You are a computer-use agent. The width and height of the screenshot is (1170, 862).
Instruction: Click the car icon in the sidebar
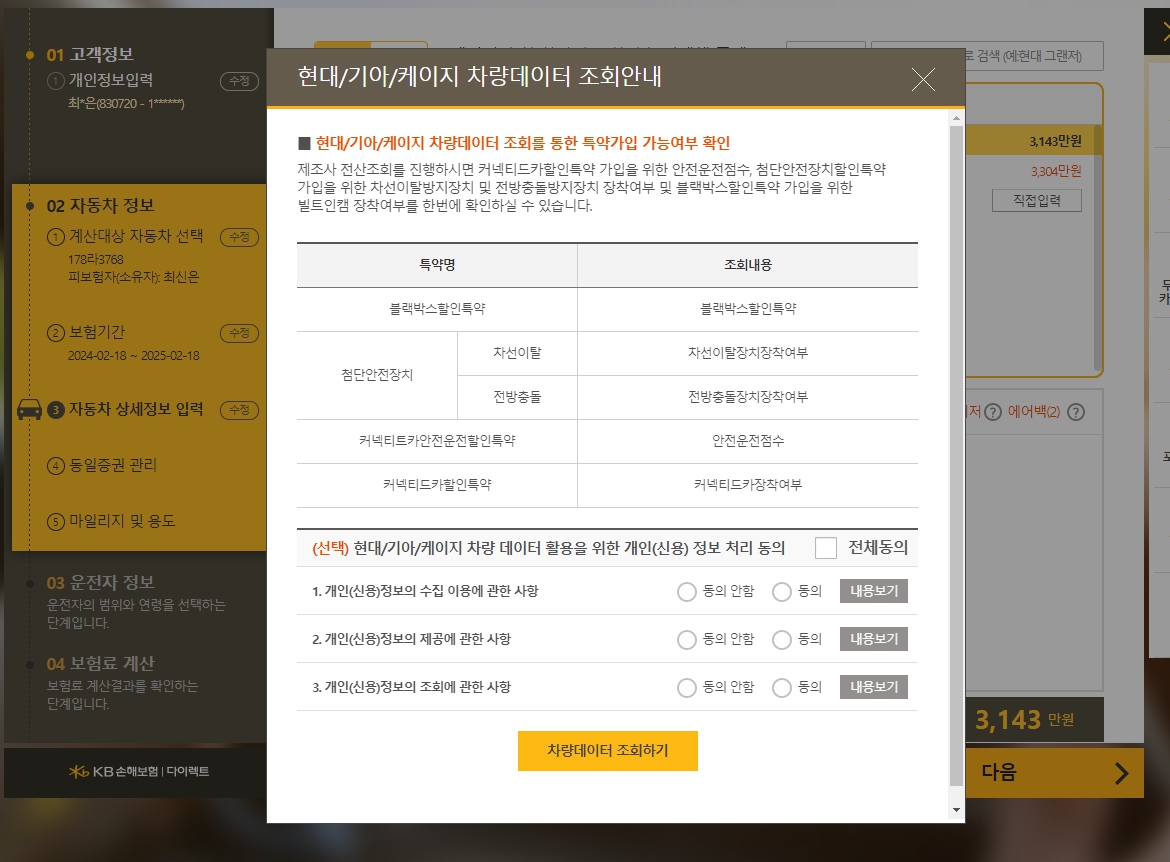point(29,409)
